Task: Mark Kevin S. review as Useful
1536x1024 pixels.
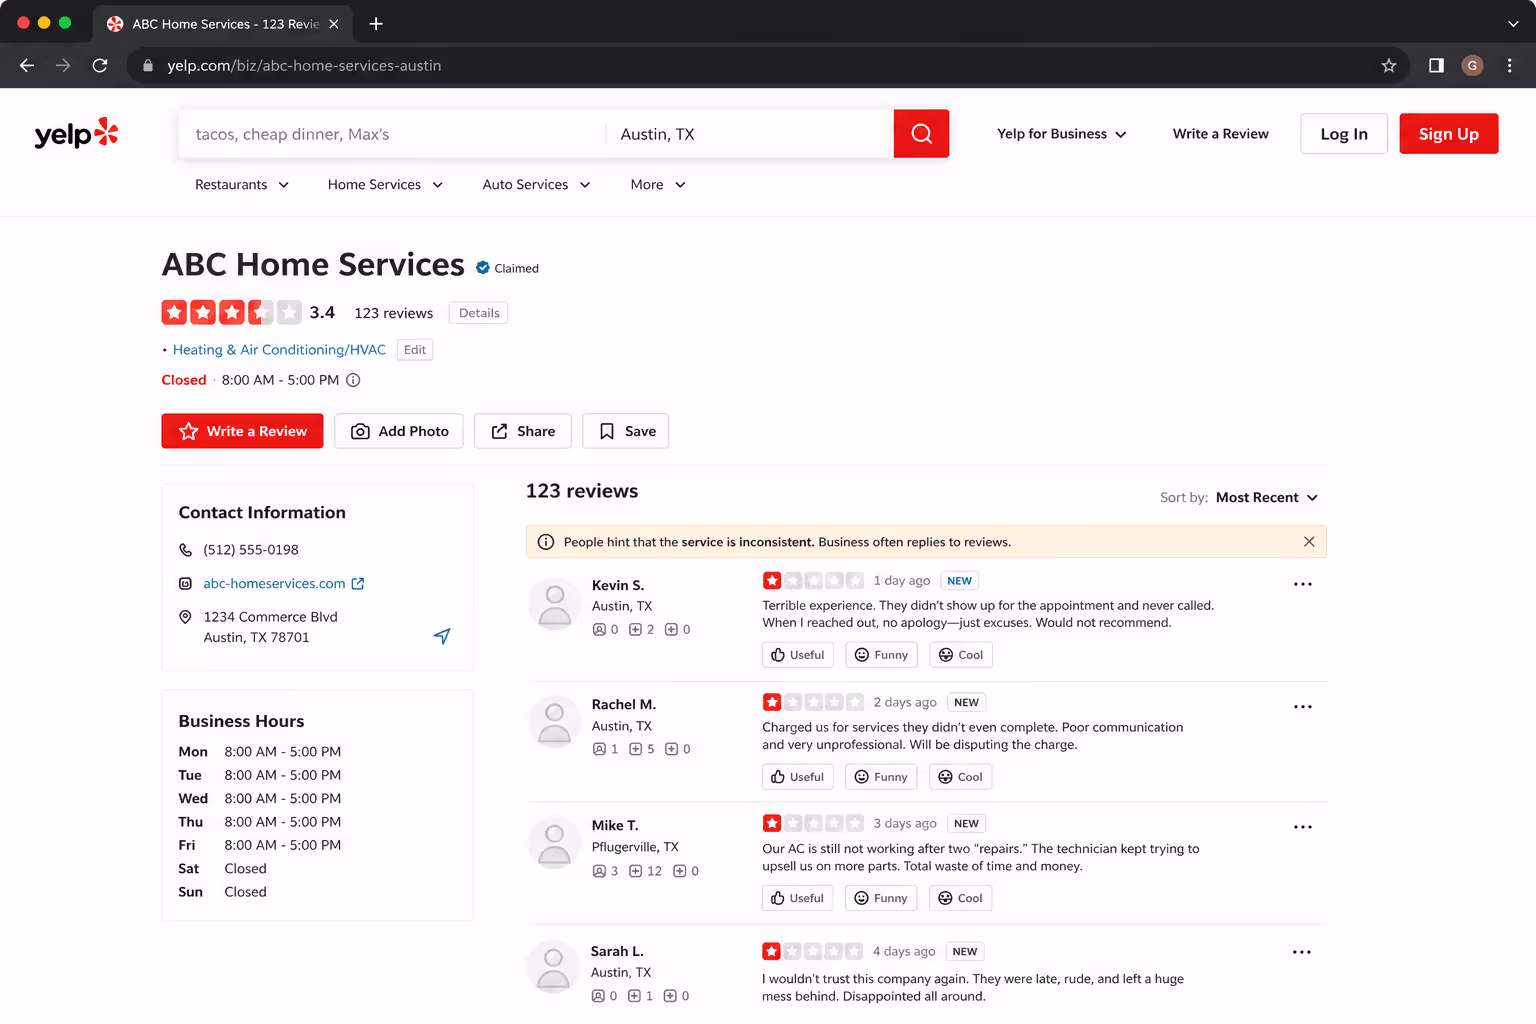Action: tap(798, 655)
